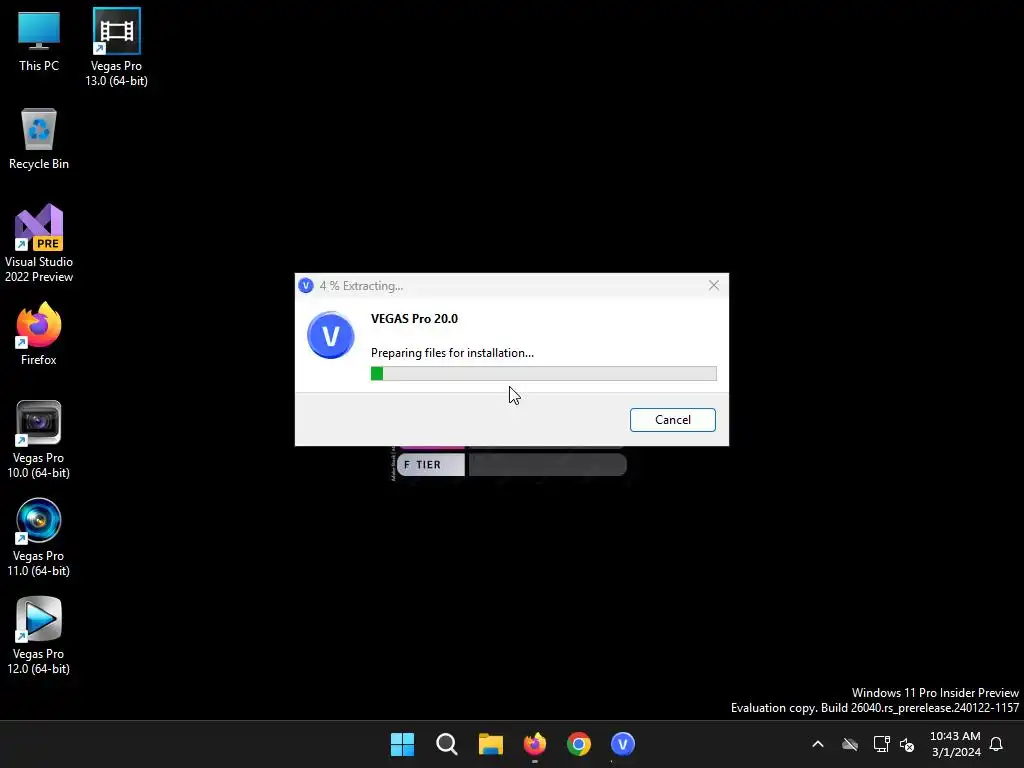Switch to VEGAS installer taskbar icon
The width and height of the screenshot is (1024, 768).
point(623,744)
